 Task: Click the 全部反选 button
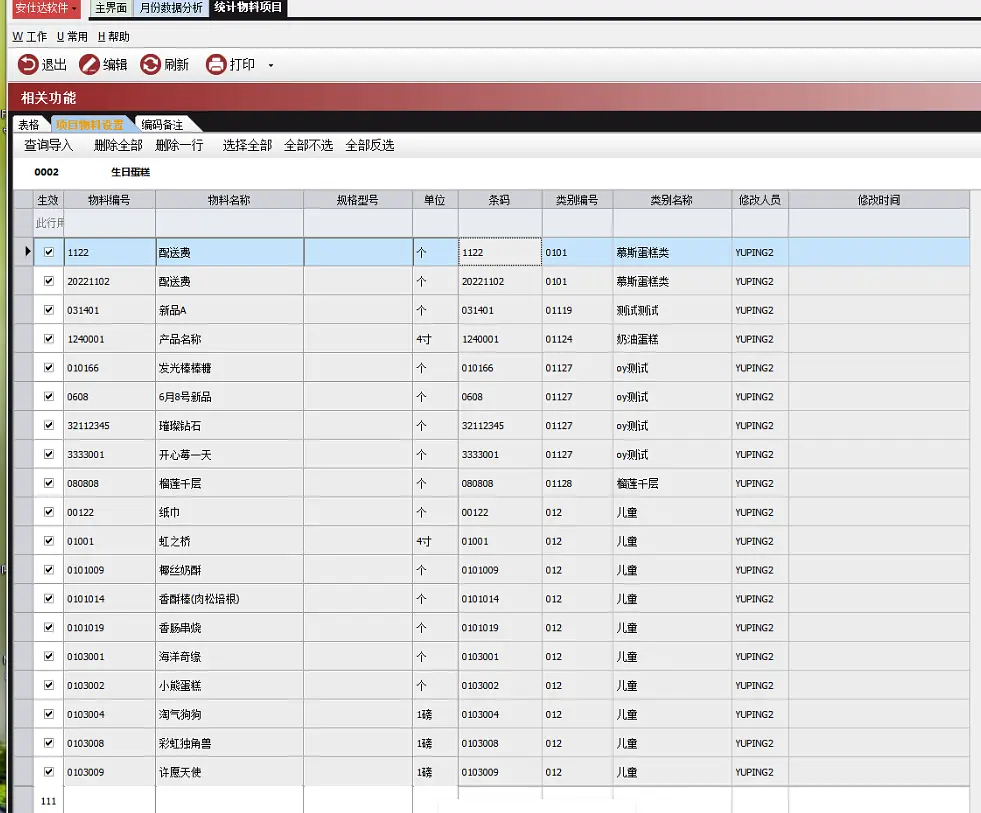tap(370, 145)
